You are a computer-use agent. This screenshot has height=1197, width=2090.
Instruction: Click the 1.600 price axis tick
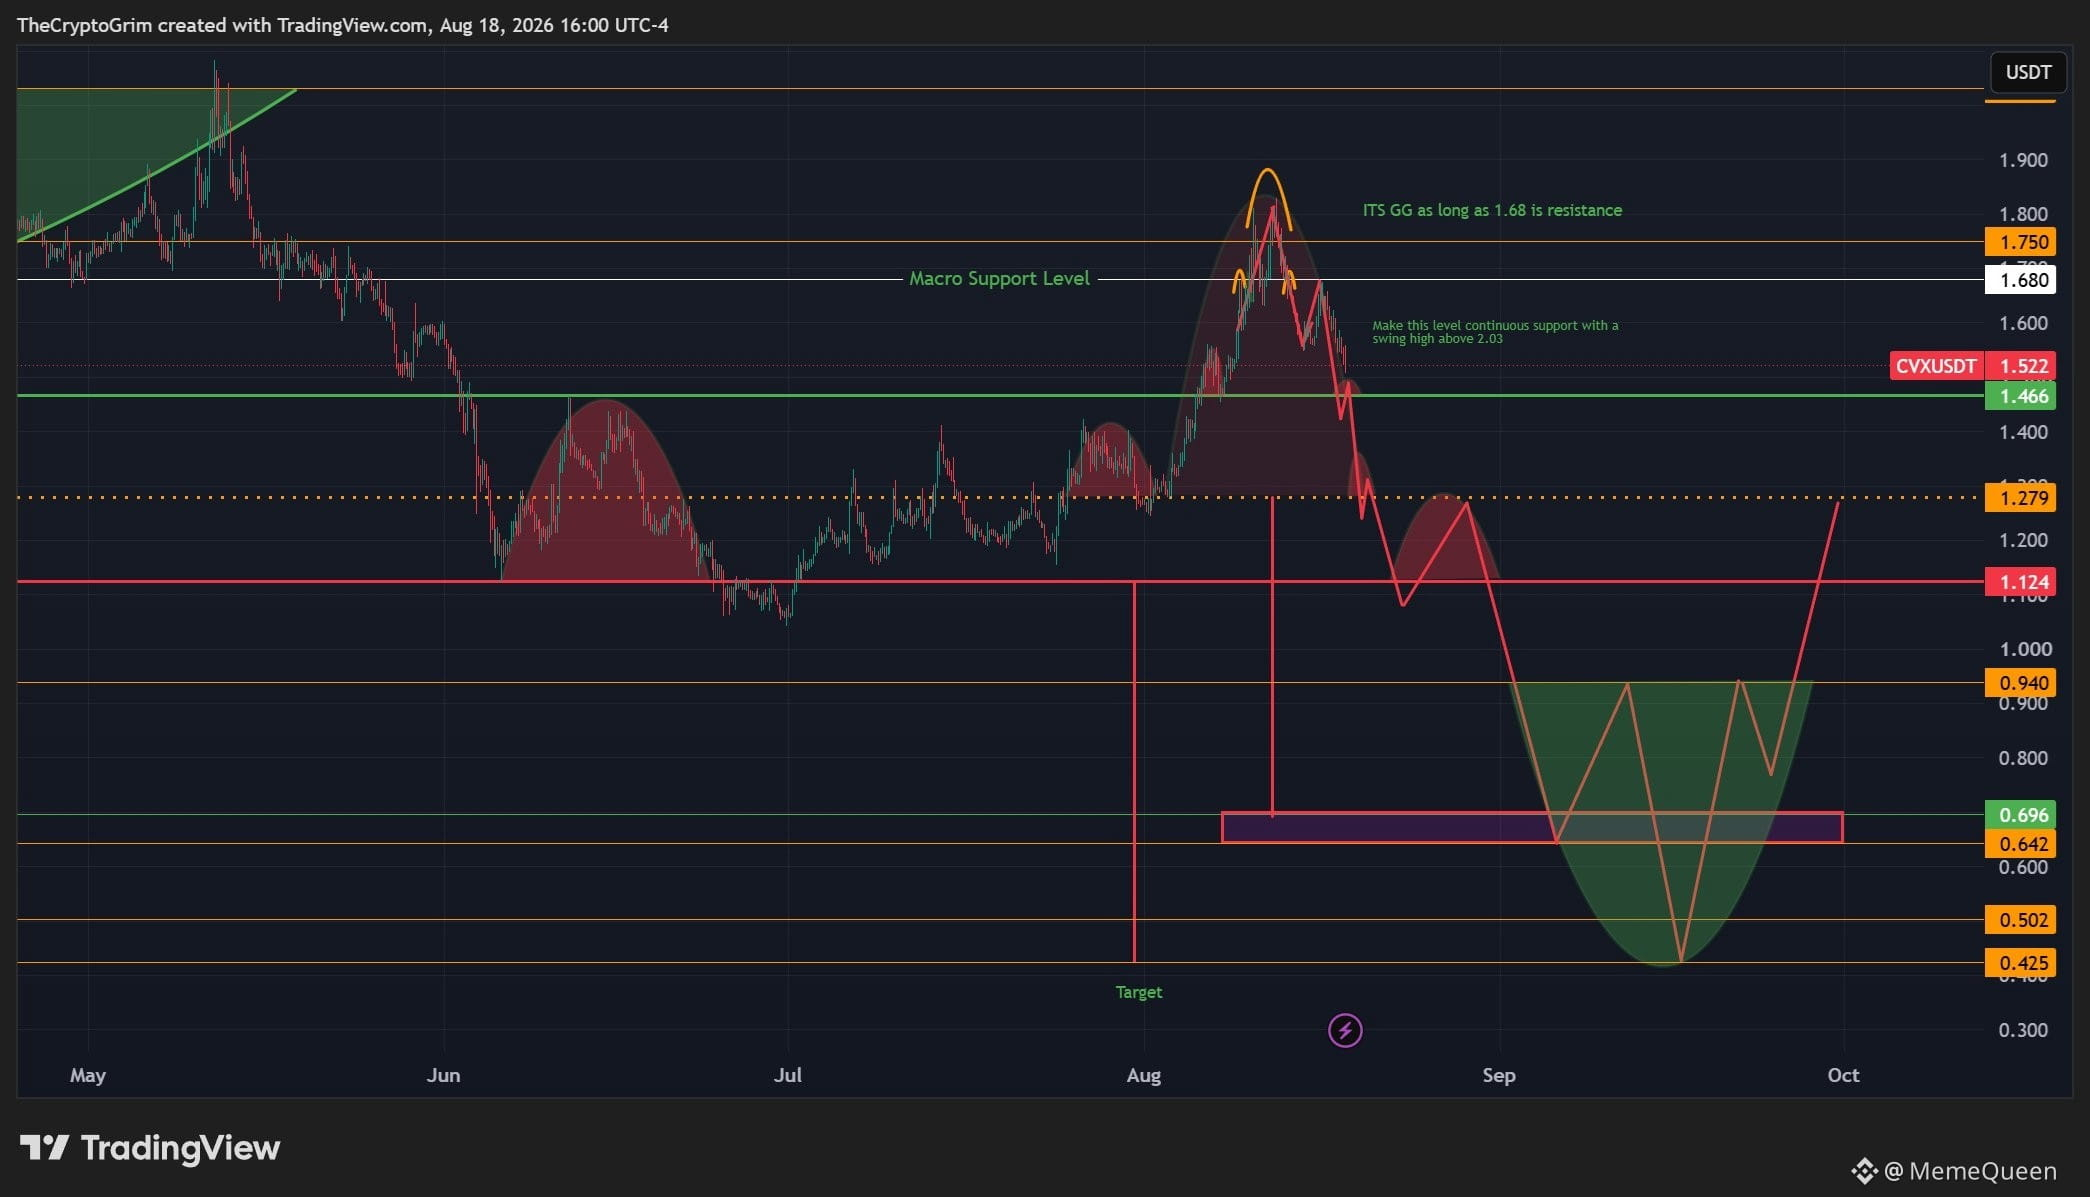click(2023, 323)
